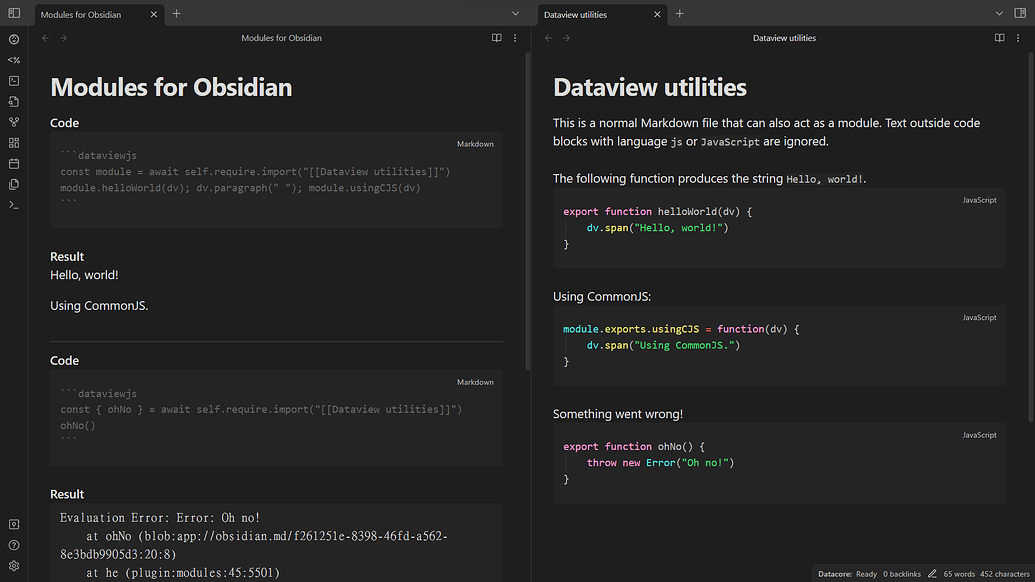Click the clock history ribbon icon
Screen dimensions: 1035x582
pos(13,40)
